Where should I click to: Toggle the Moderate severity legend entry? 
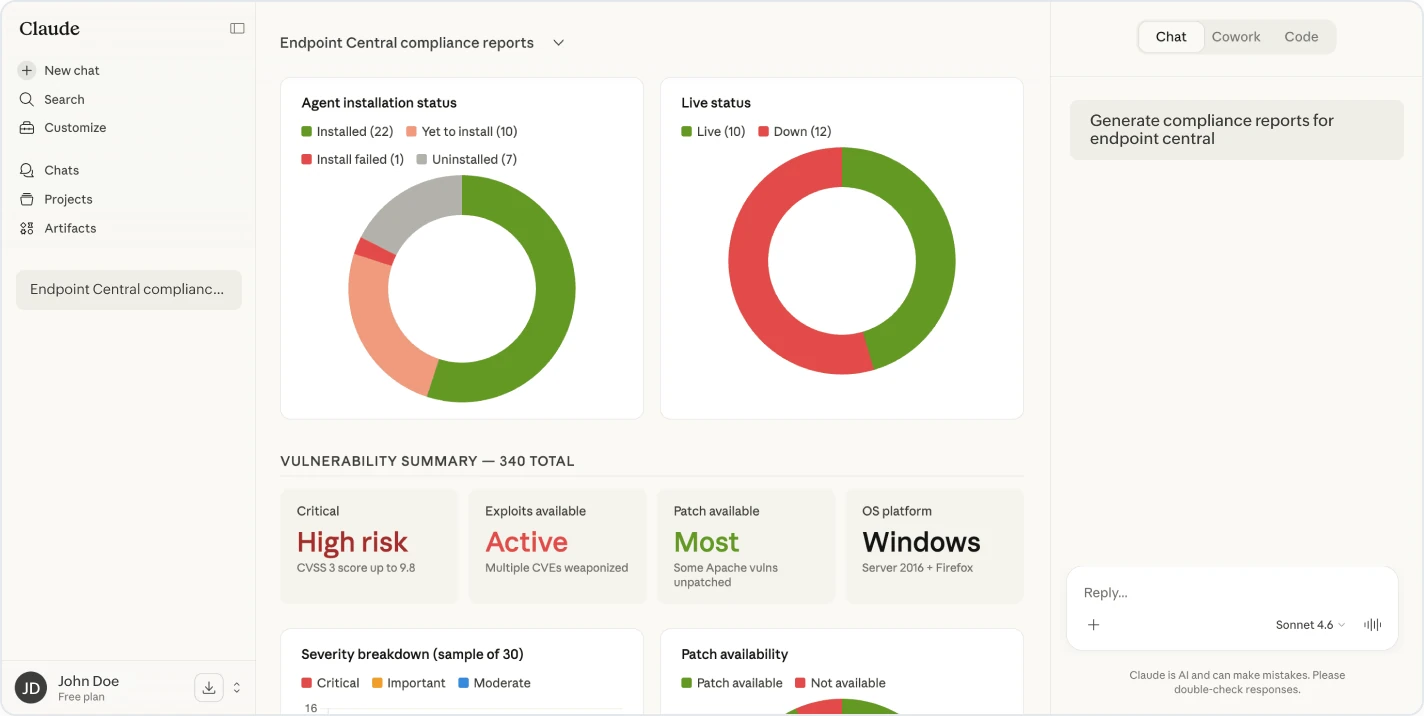pos(494,683)
